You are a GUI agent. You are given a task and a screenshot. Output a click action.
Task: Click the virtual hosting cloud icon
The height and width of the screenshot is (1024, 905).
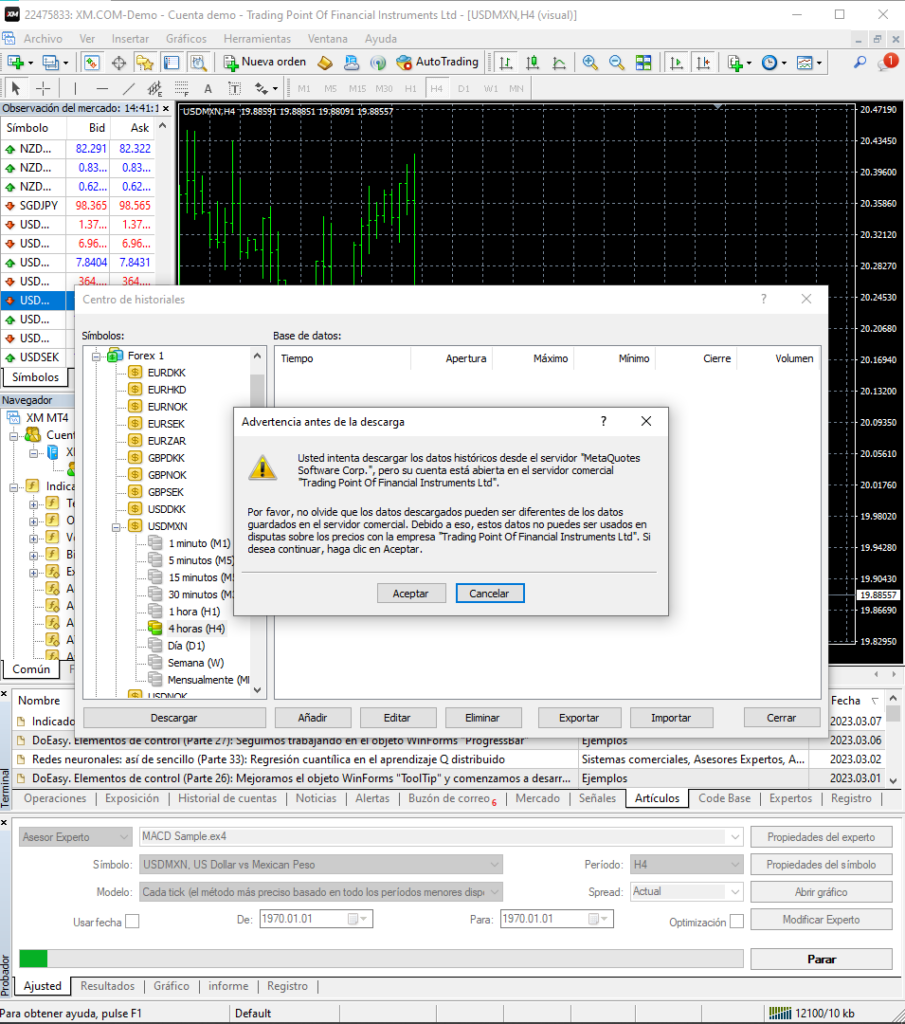click(351, 63)
